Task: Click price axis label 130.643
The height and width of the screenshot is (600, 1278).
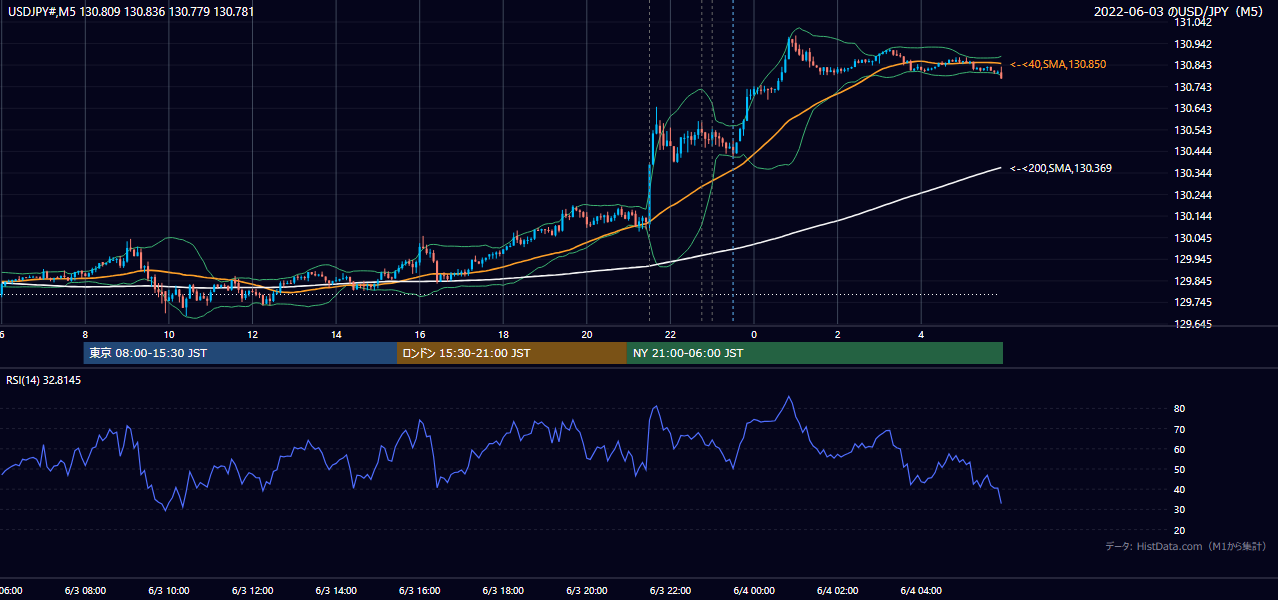Action: pyautogui.click(x=1194, y=109)
